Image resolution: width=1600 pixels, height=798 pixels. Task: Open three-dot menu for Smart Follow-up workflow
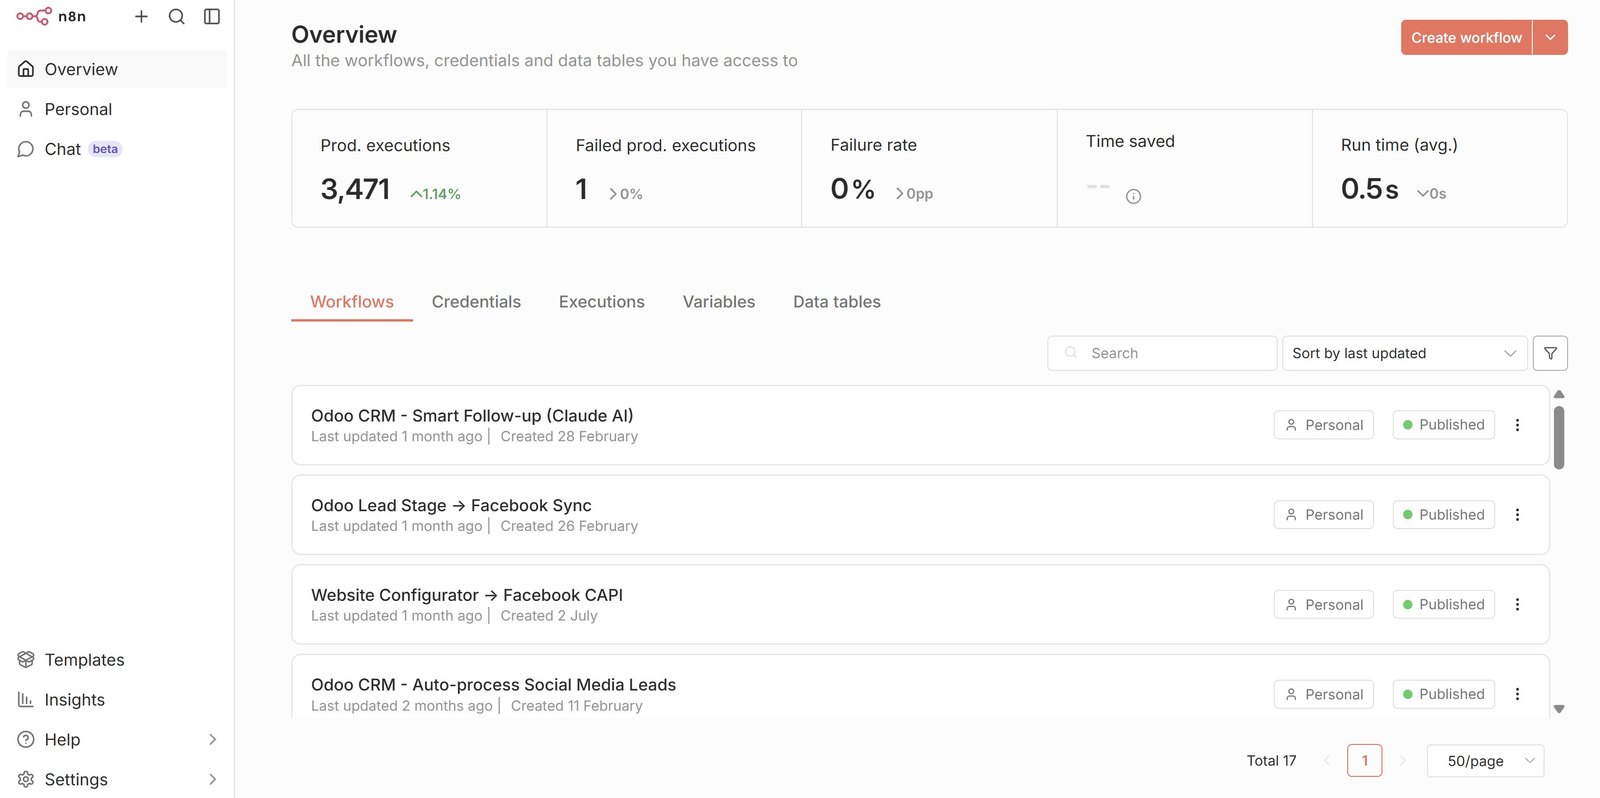pos(1517,425)
